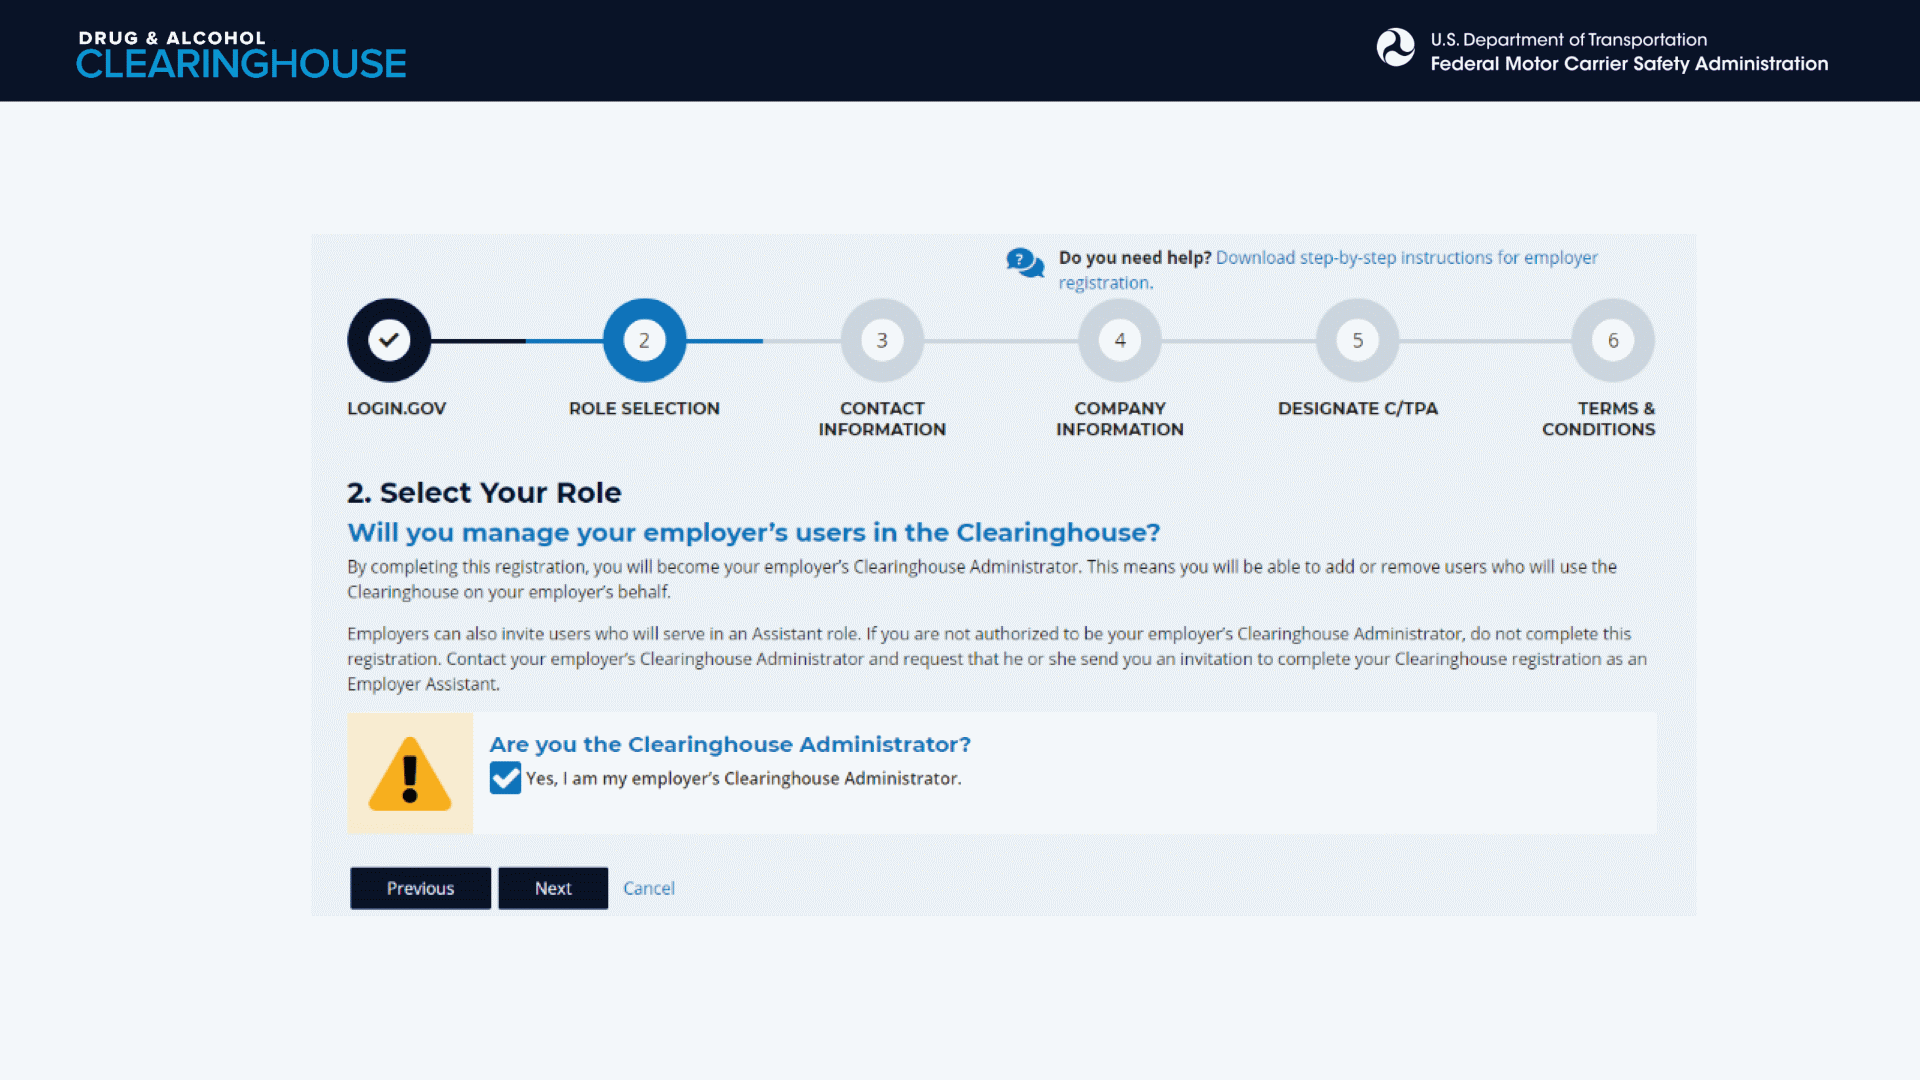Click the Previous button
The image size is (1920, 1080).
pyautogui.click(x=420, y=888)
